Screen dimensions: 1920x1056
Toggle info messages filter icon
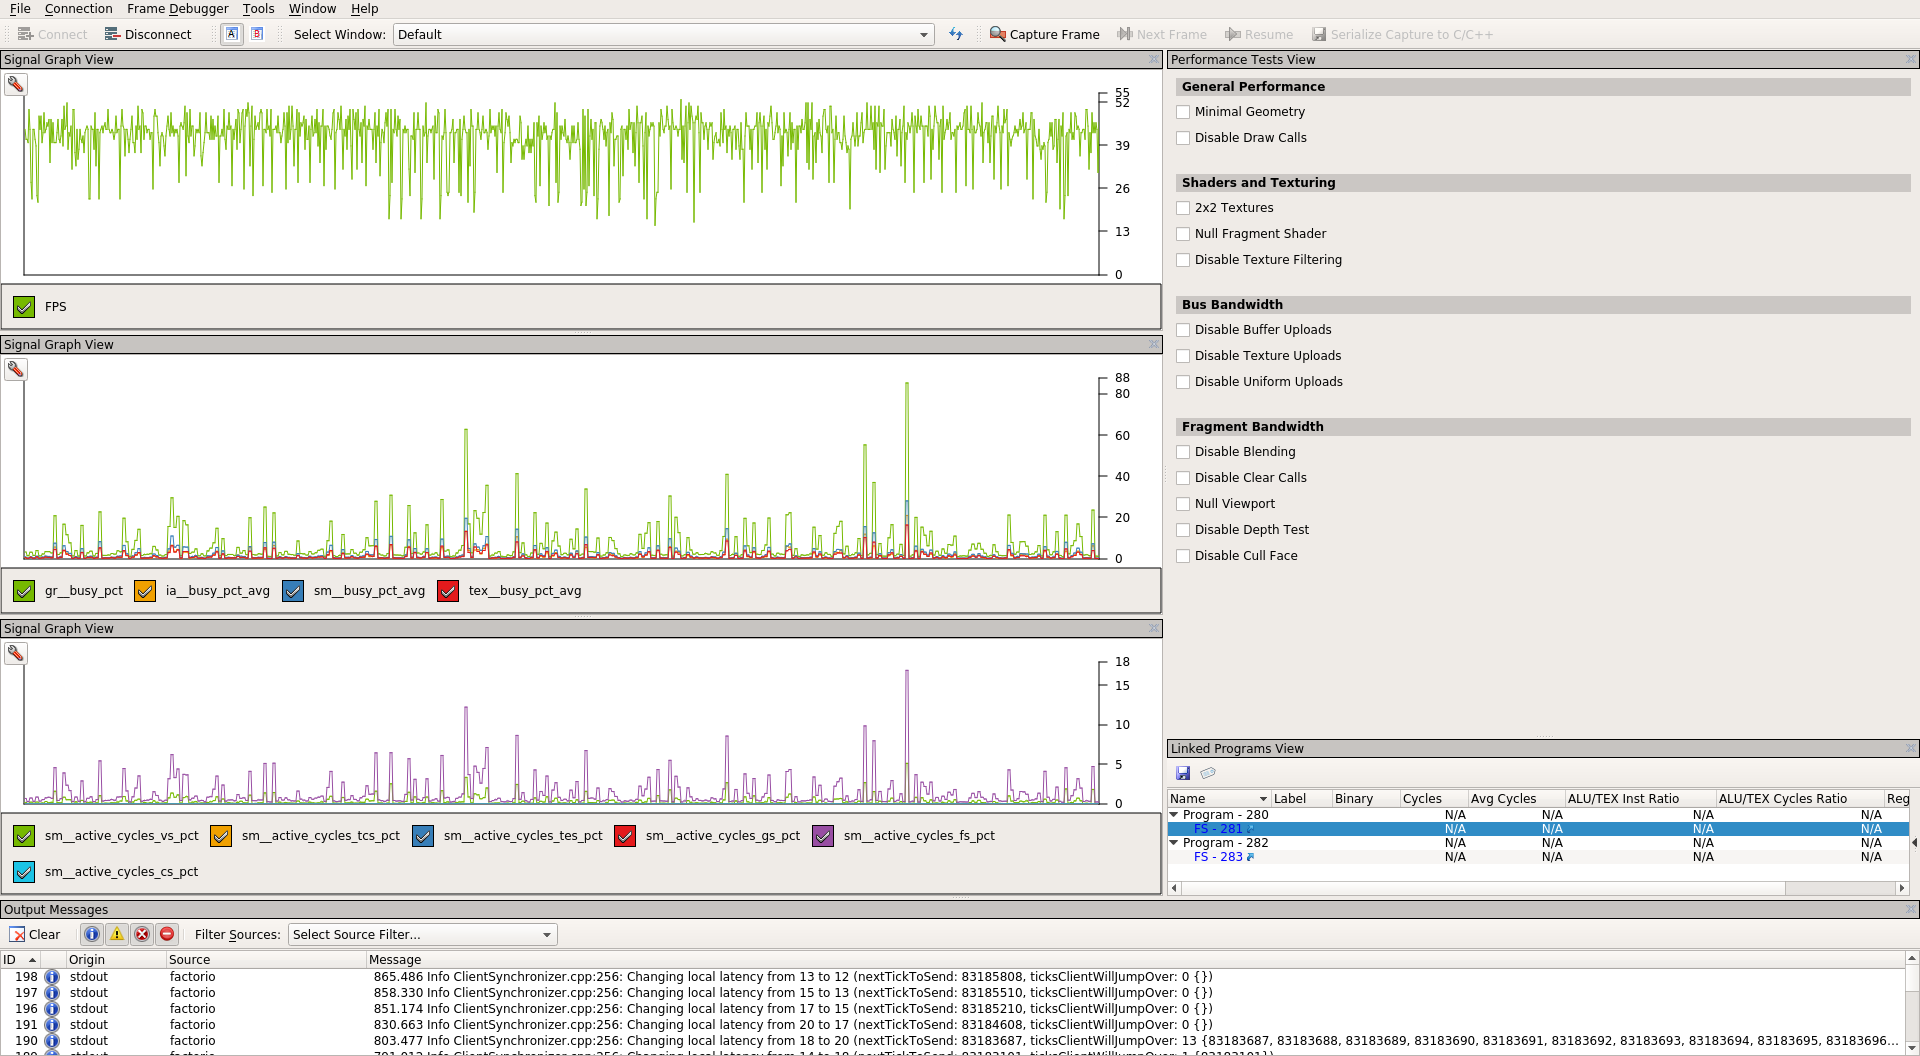92,934
